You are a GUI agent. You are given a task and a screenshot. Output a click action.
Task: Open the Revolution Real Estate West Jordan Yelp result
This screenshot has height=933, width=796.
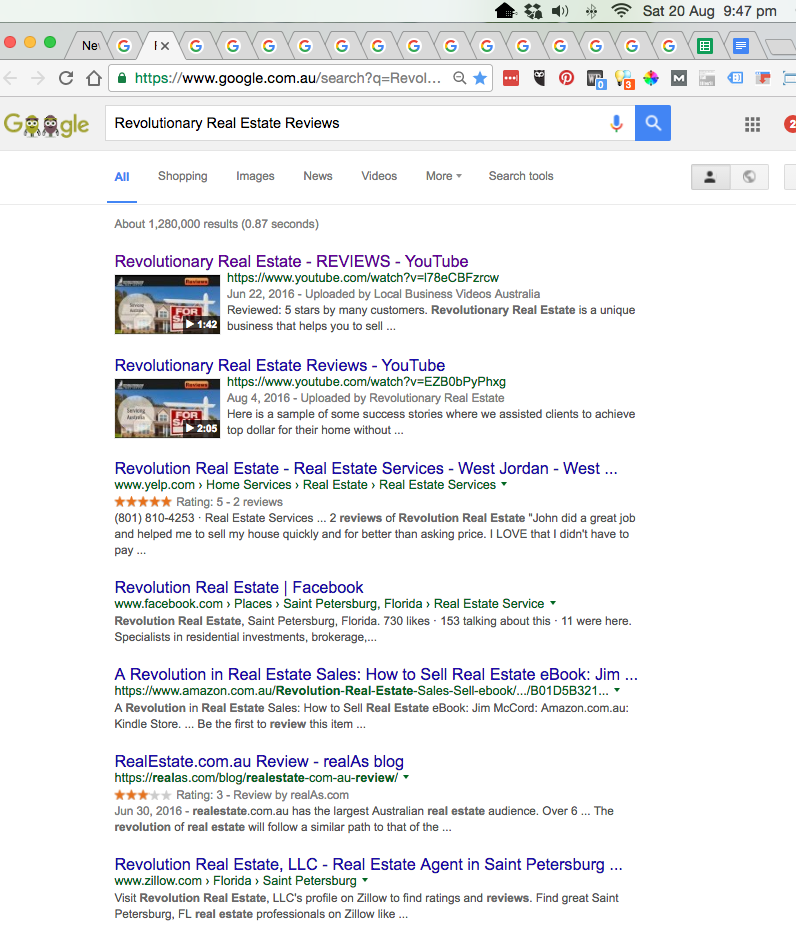(366, 468)
